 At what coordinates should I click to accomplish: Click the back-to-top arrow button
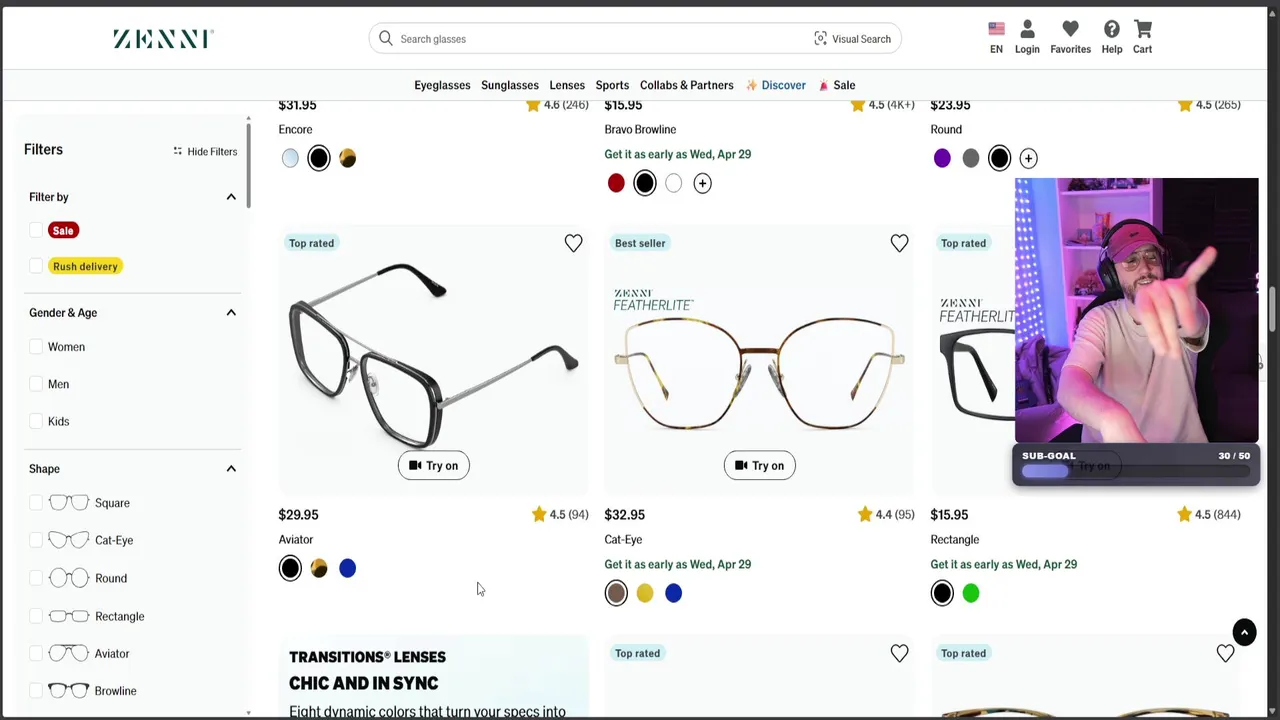click(x=1244, y=632)
